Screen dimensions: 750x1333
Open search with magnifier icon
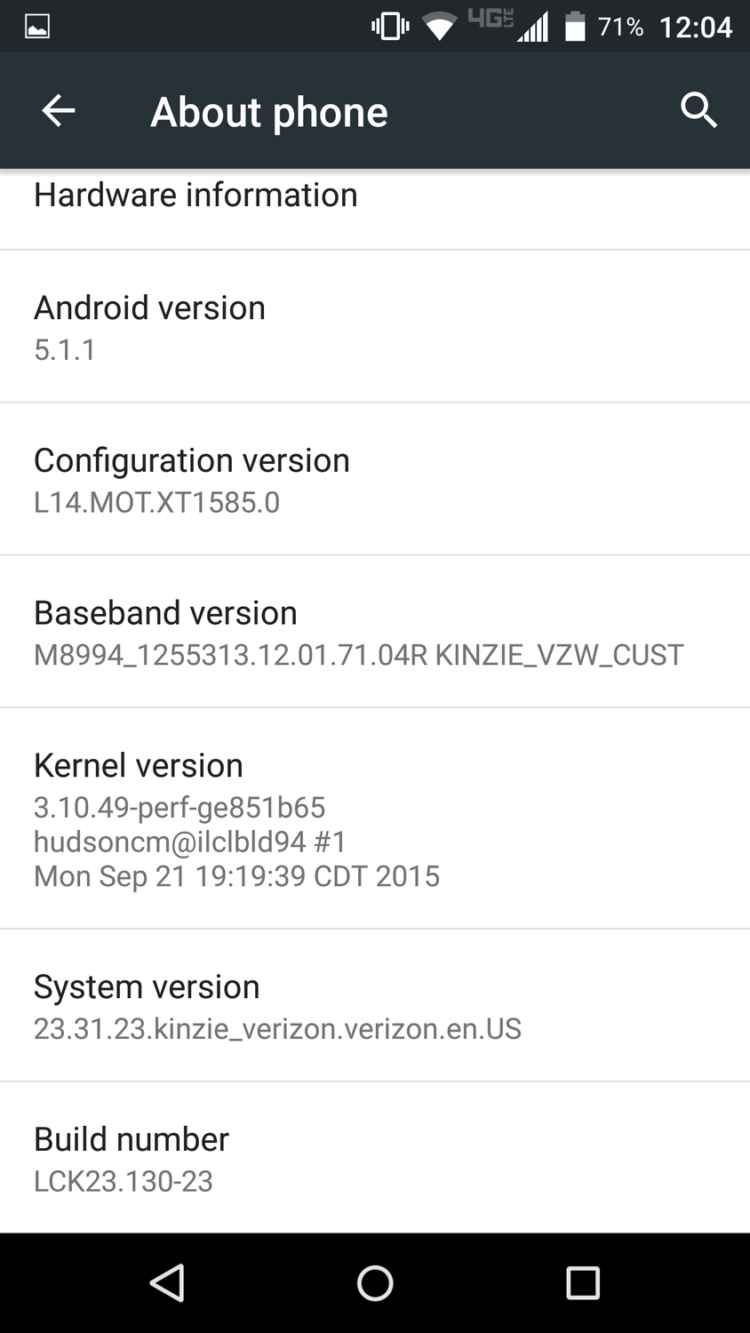pyautogui.click(x=699, y=111)
